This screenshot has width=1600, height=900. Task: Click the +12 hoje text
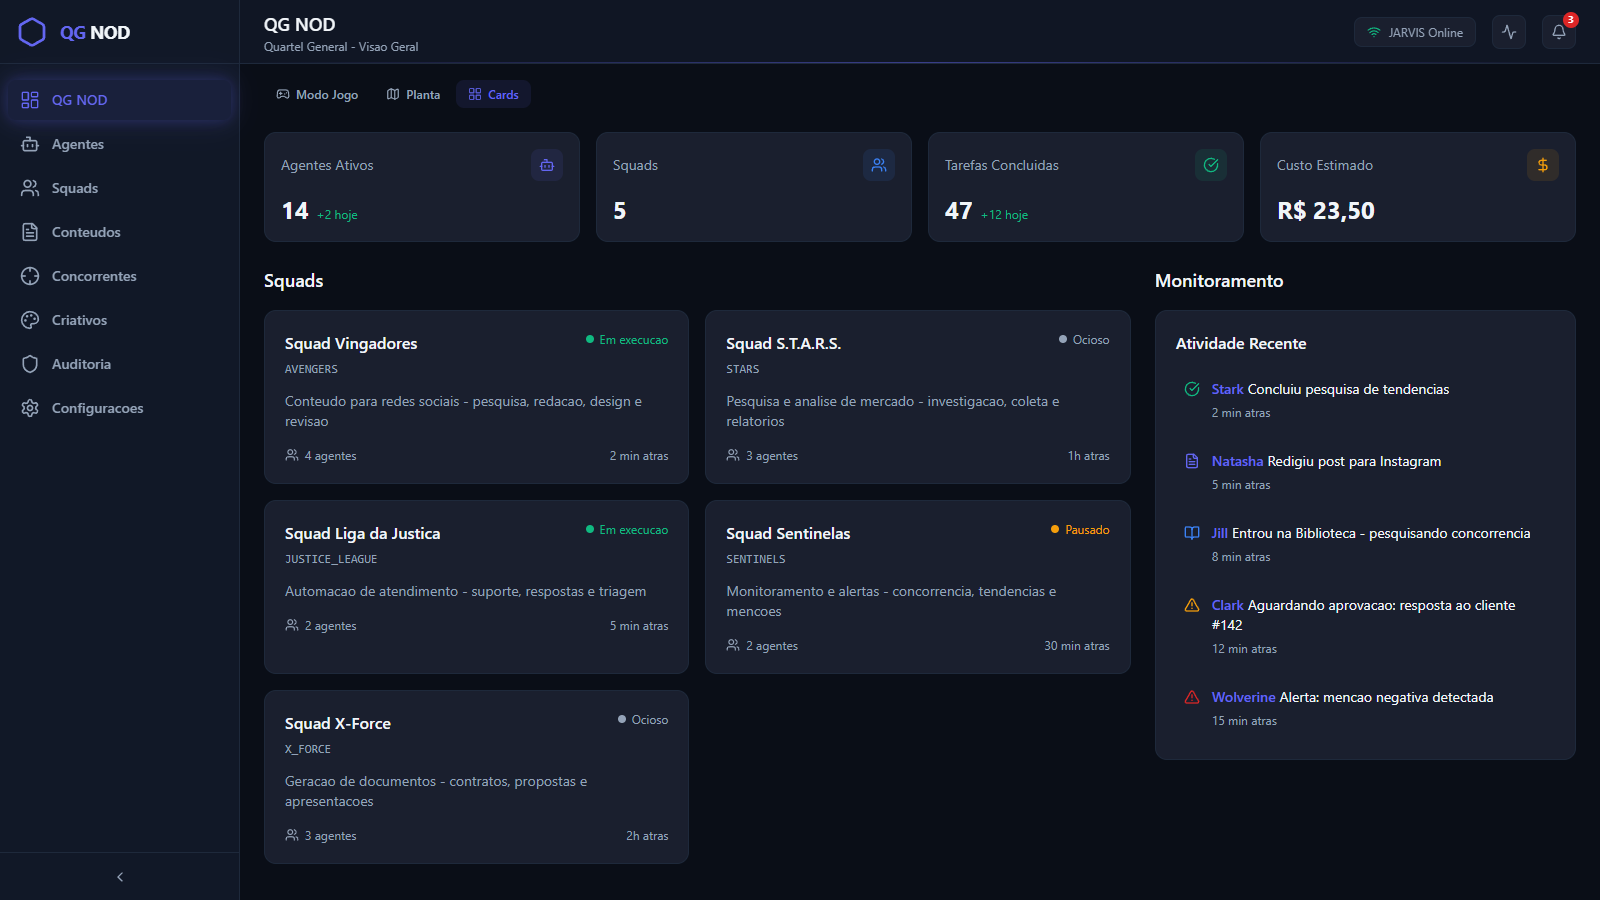tap(1004, 215)
